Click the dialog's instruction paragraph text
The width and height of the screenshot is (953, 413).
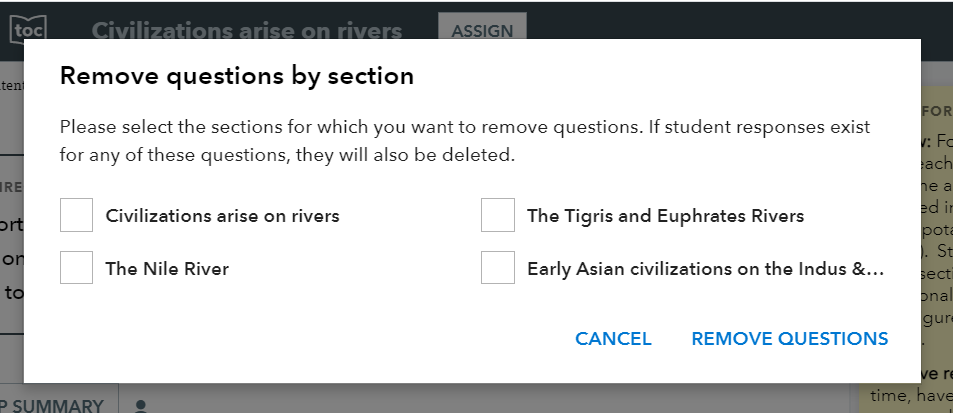(465, 141)
